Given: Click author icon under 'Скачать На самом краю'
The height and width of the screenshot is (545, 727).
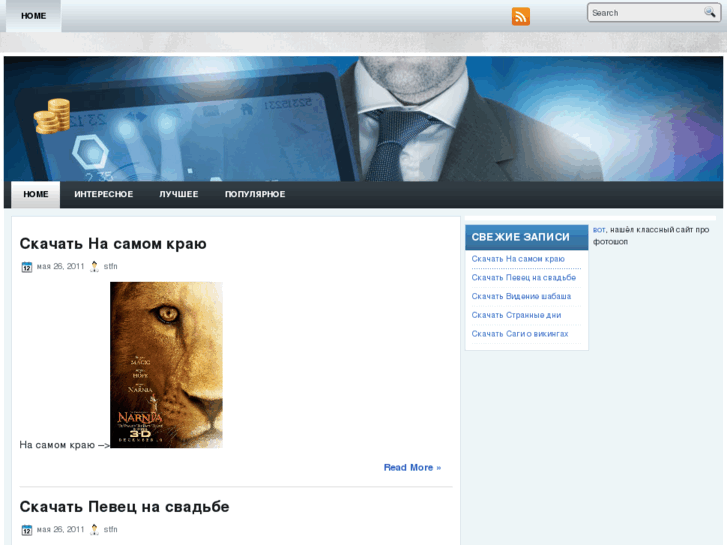Looking at the screenshot, I should point(95,266).
